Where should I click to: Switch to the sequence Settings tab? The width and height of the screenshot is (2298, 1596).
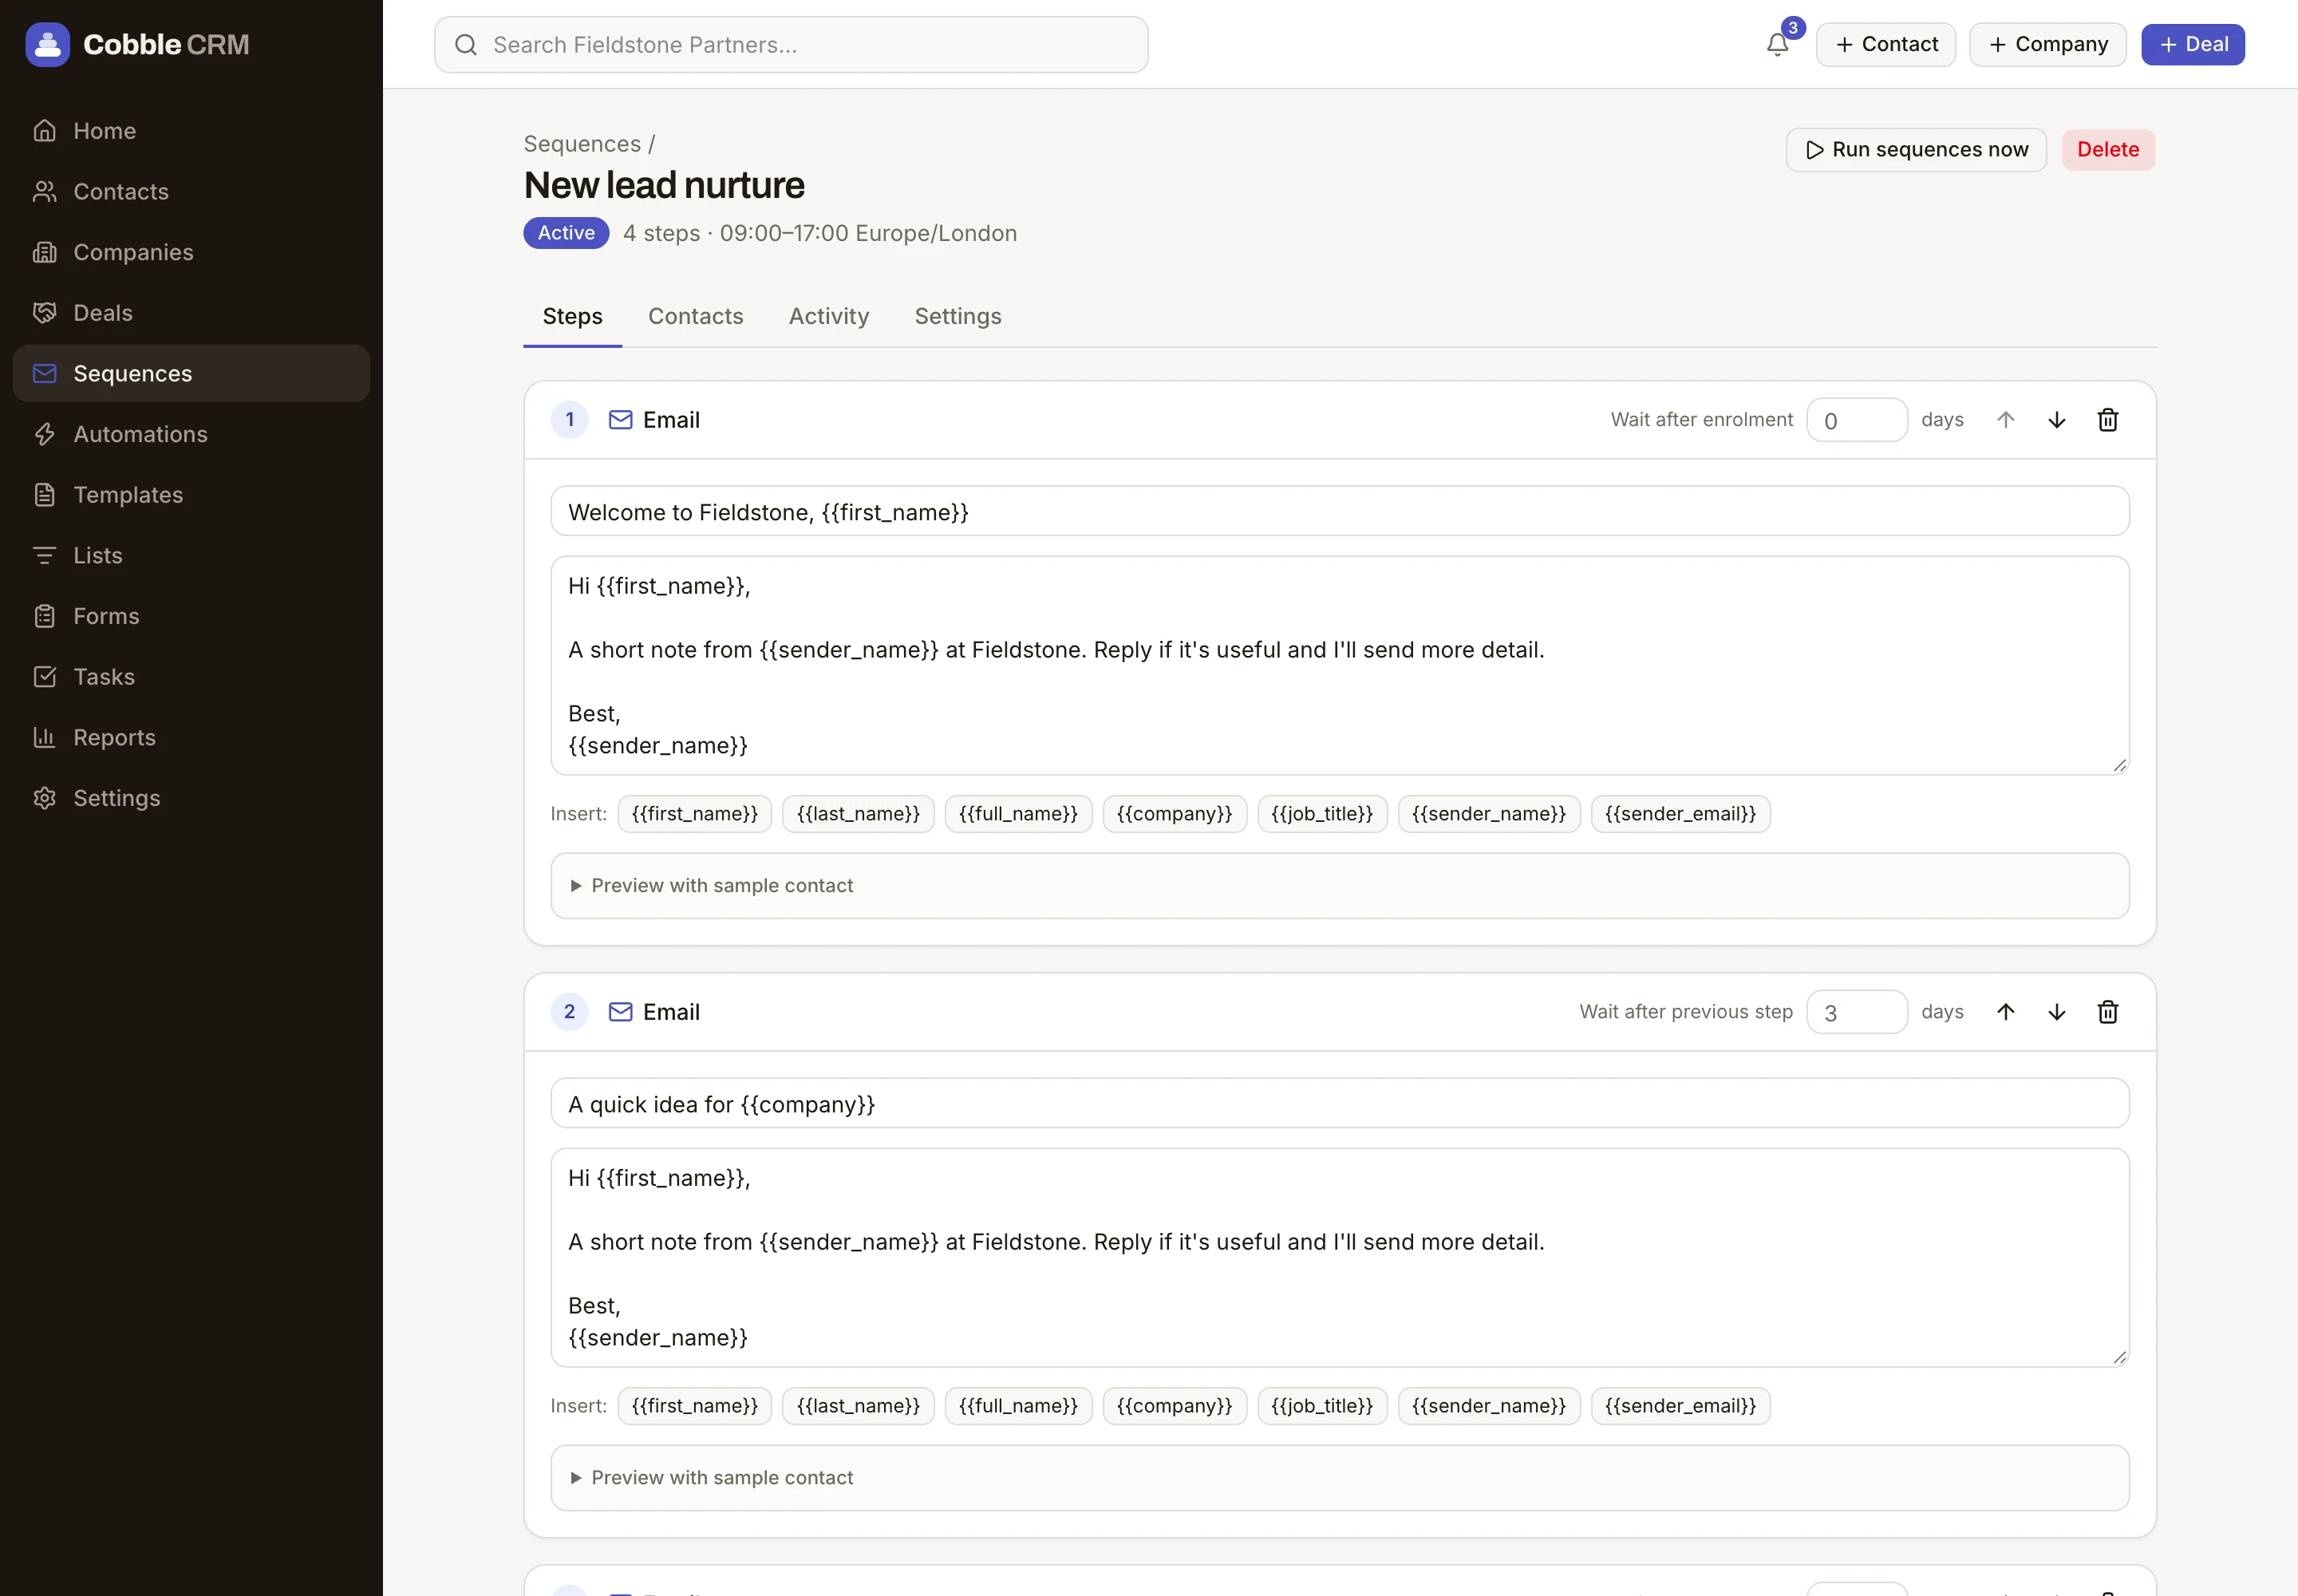point(957,316)
